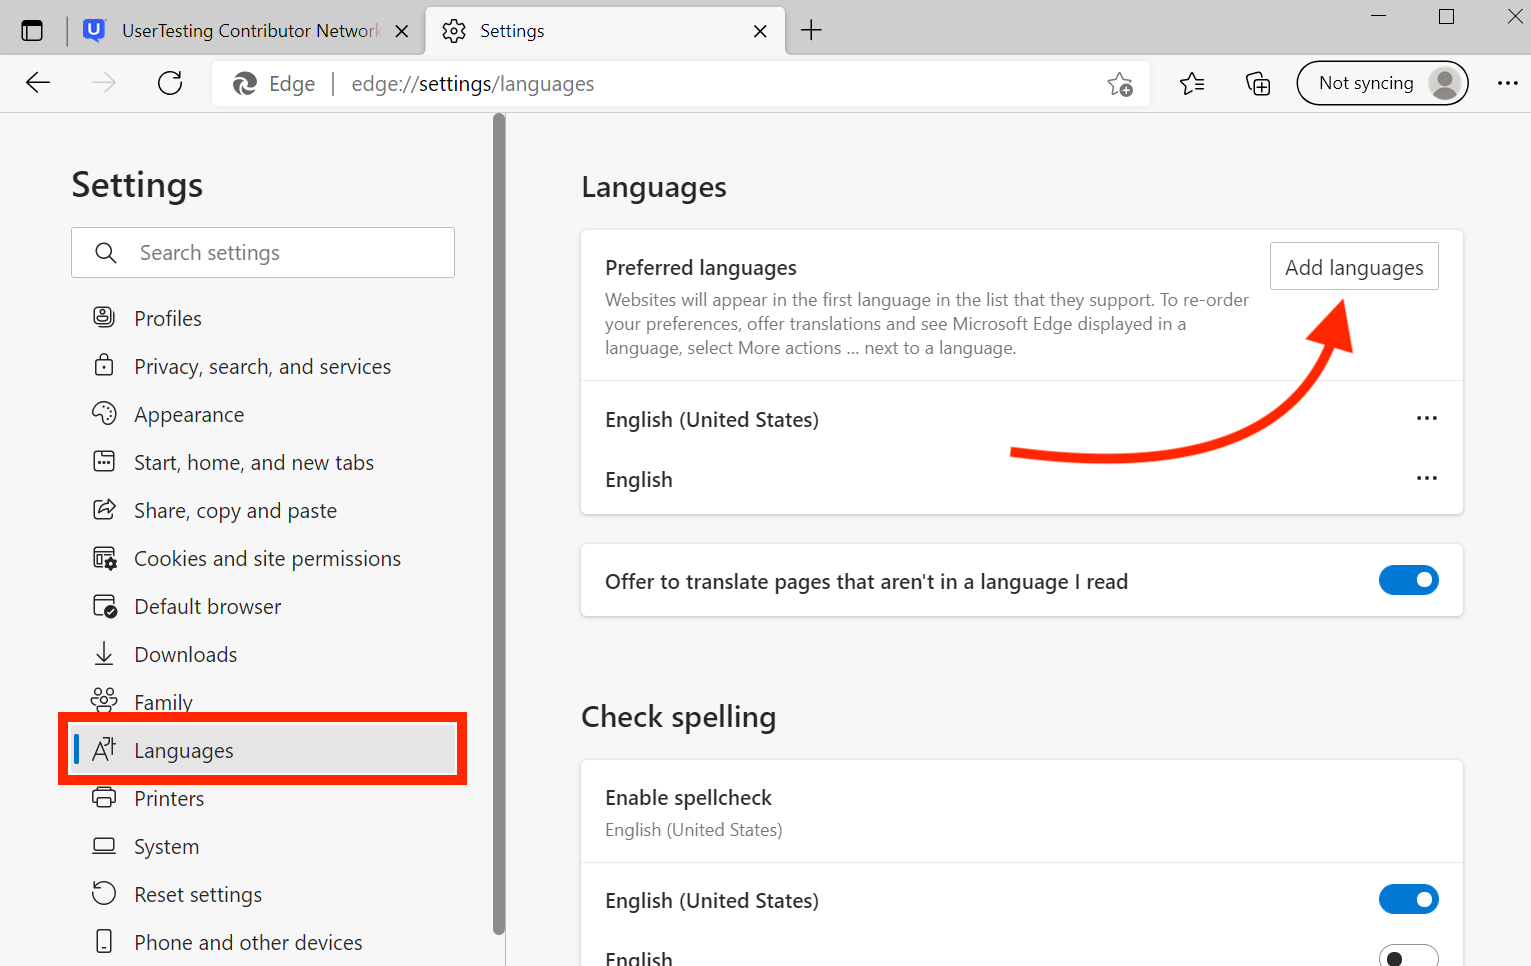Screen dimensions: 1531x966
Task: Refresh the page with reload icon
Action: [x=170, y=83]
